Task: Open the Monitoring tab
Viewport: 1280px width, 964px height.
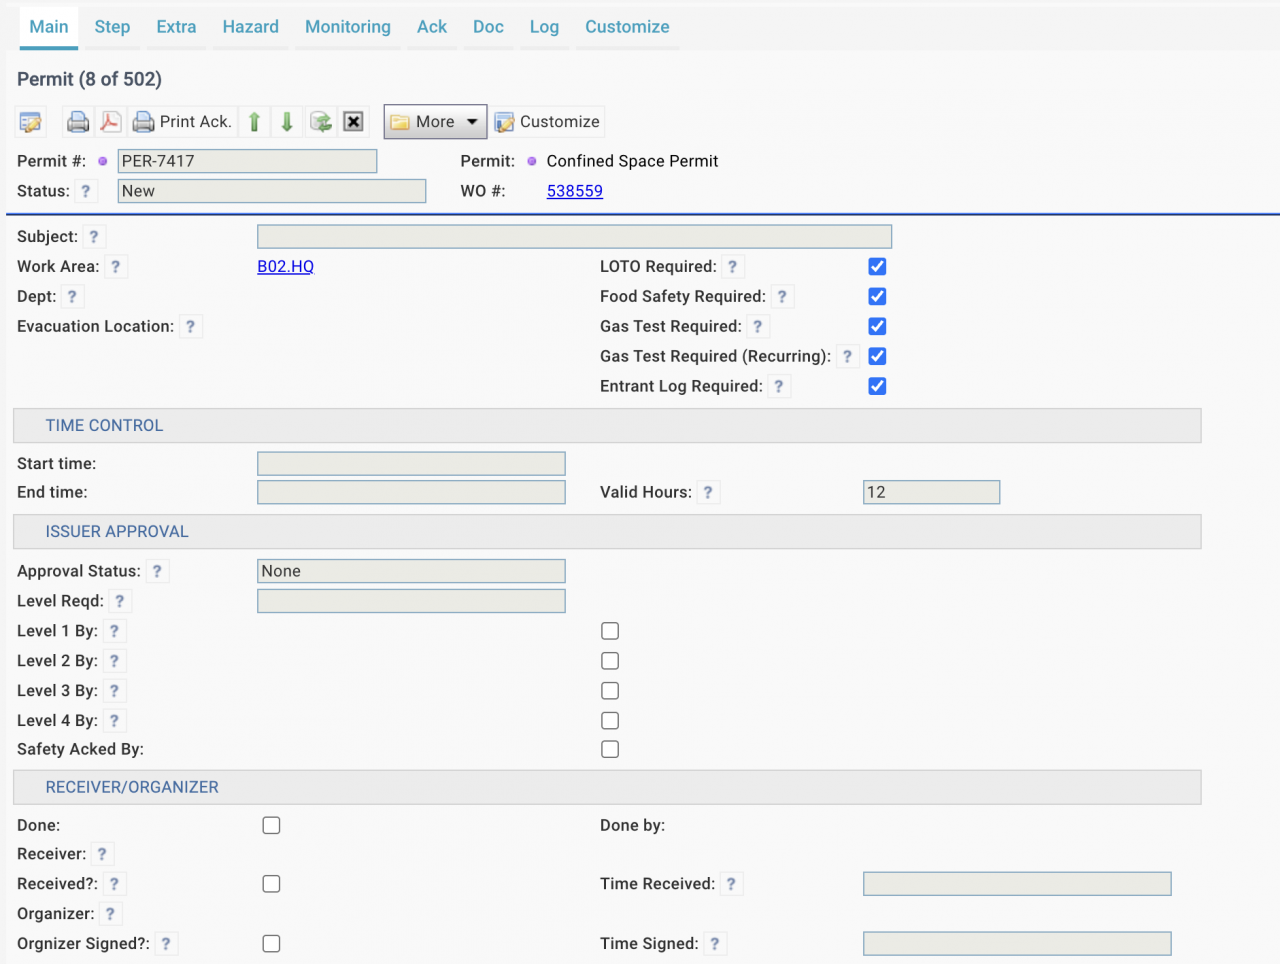Action: tap(348, 27)
